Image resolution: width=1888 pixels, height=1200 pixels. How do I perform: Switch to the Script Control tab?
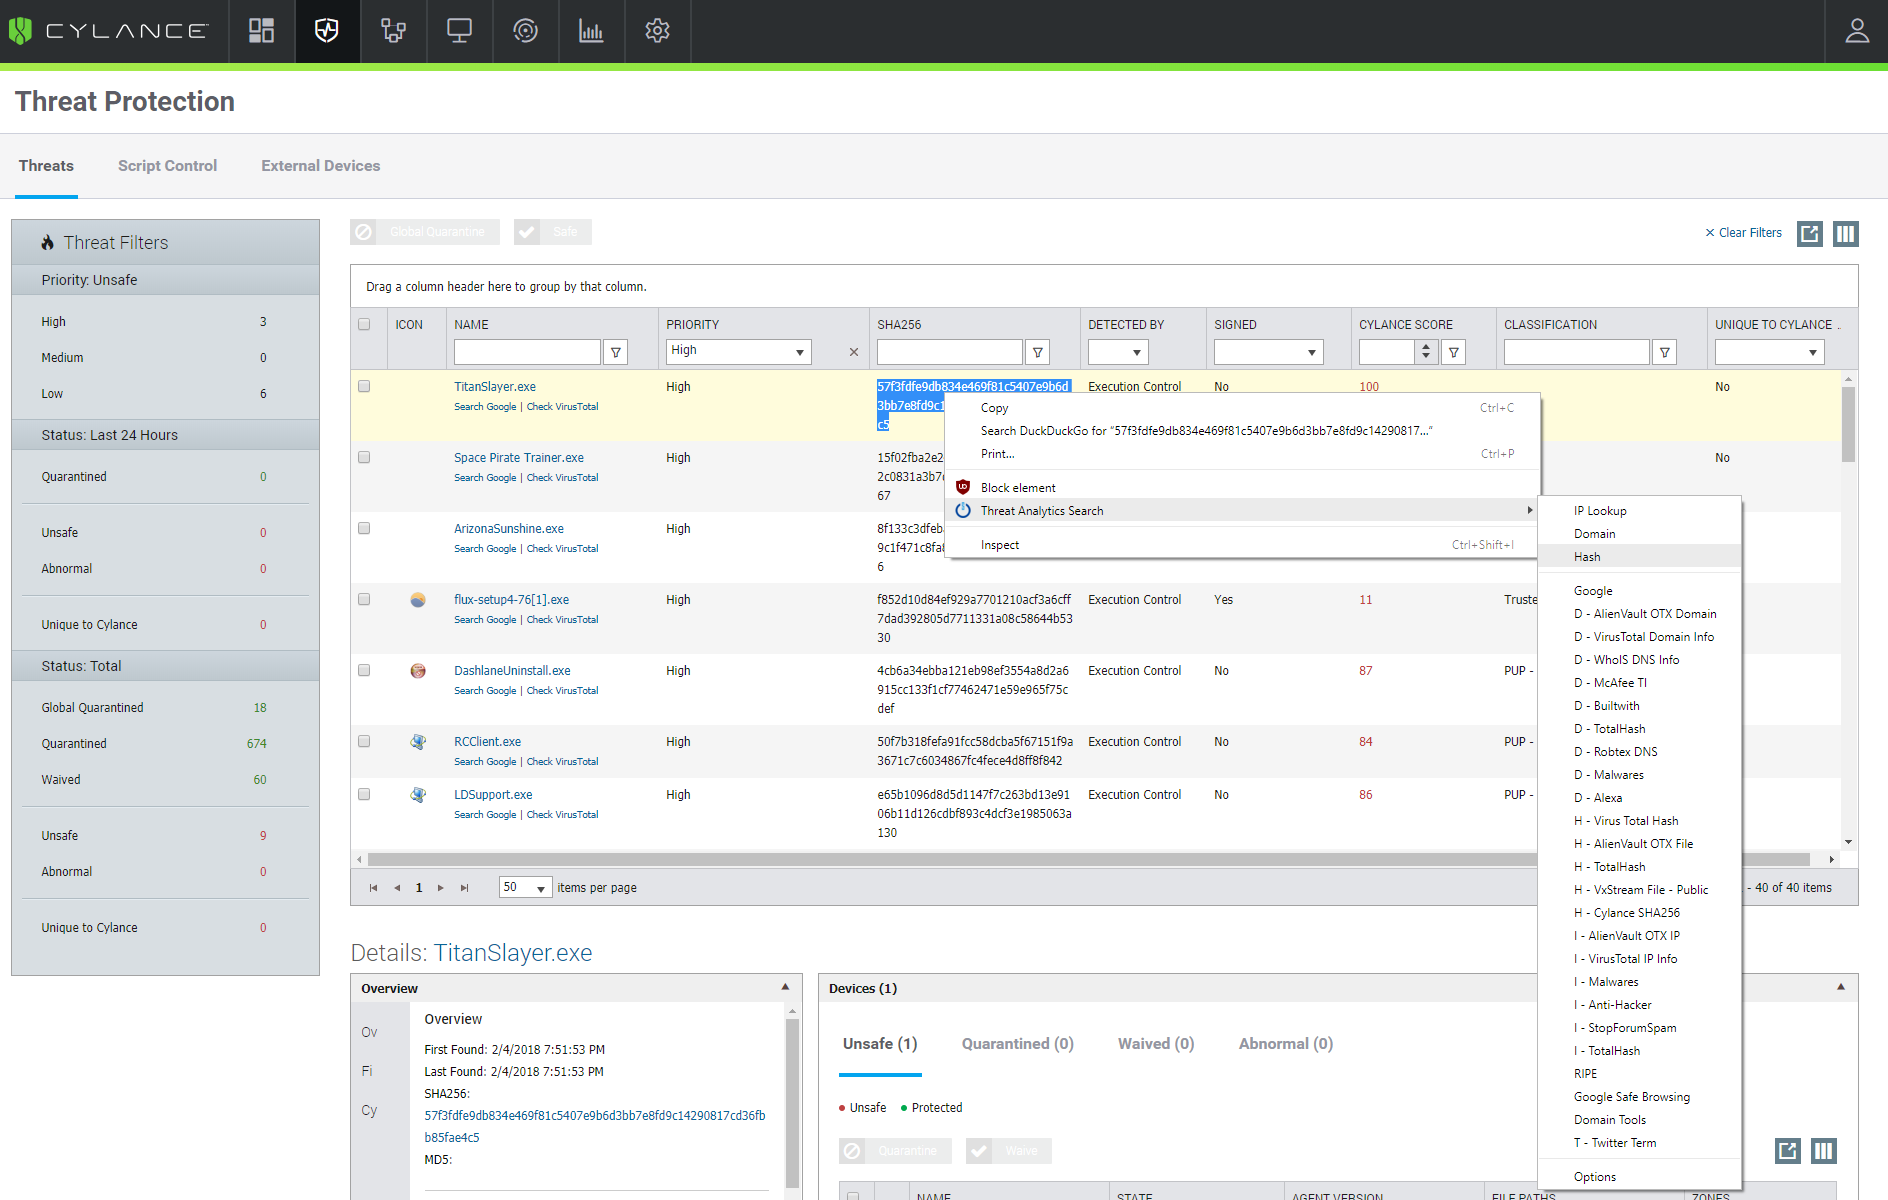click(167, 166)
